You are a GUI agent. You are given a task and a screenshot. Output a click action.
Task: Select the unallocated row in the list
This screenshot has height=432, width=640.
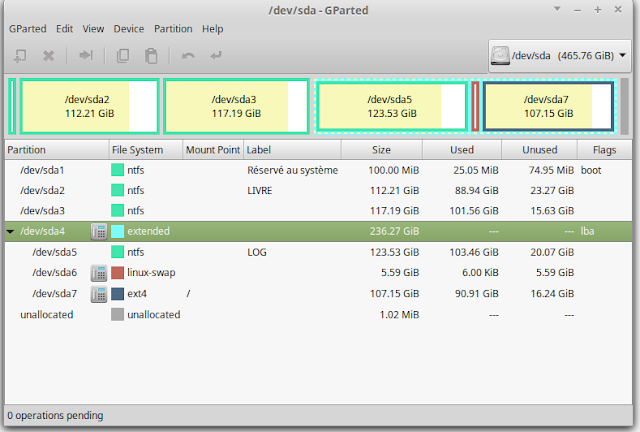pos(318,314)
